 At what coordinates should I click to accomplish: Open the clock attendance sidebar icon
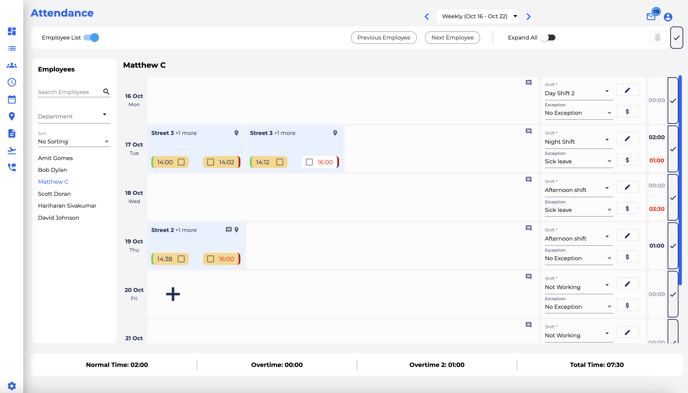point(12,82)
